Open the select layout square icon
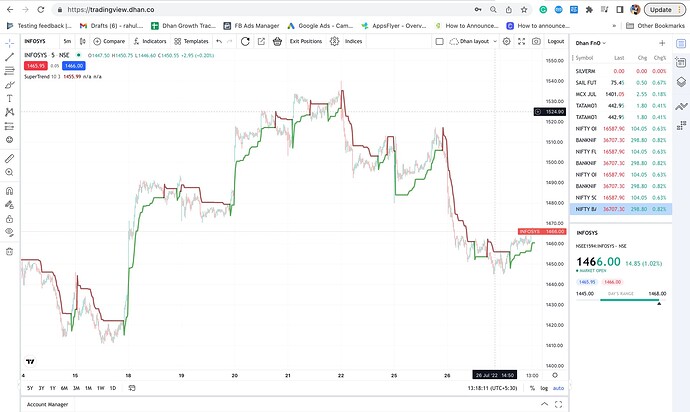The height and width of the screenshot is (412, 690). pos(439,41)
